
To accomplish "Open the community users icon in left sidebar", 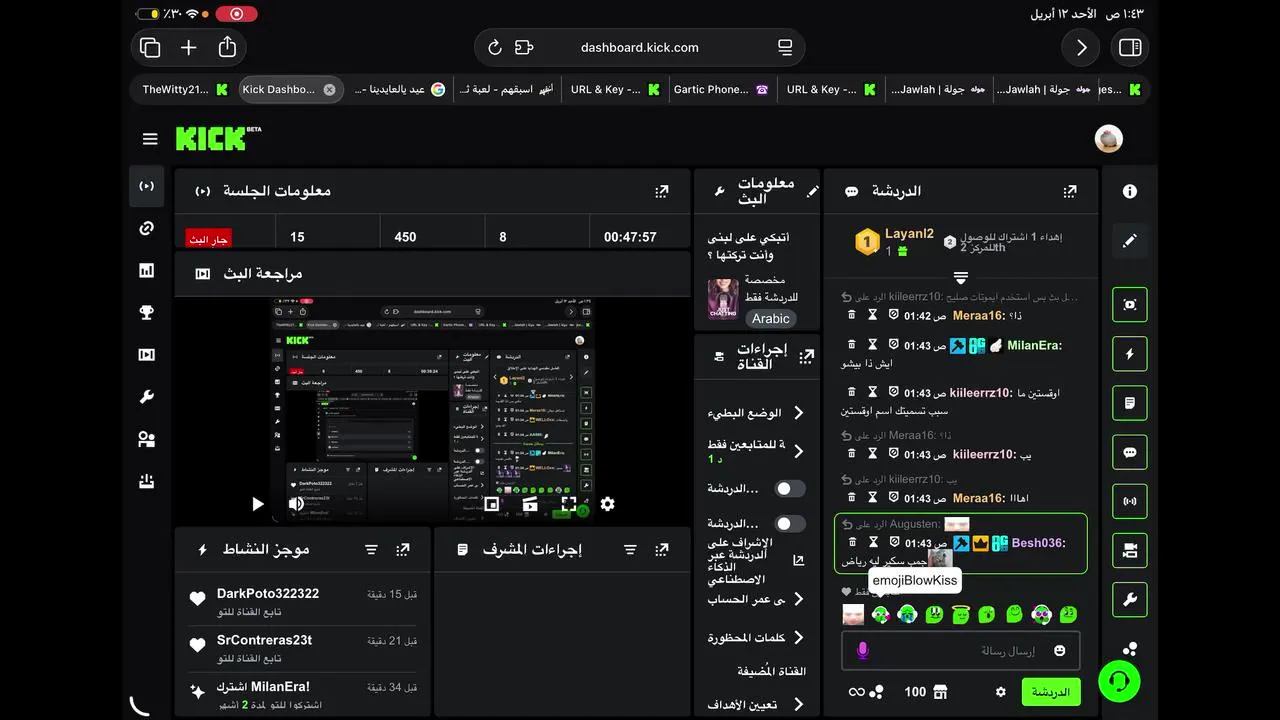I will (x=147, y=439).
